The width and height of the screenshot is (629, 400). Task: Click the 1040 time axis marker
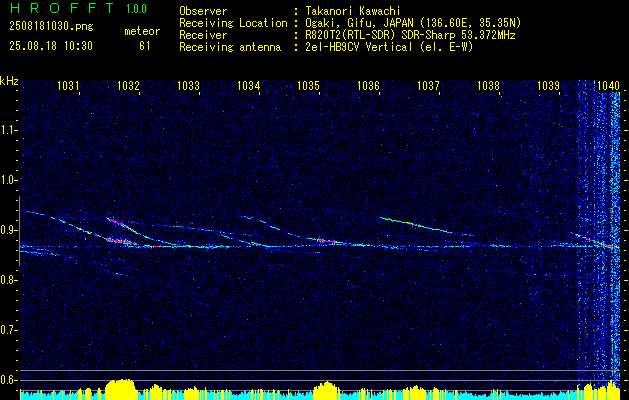pos(608,85)
